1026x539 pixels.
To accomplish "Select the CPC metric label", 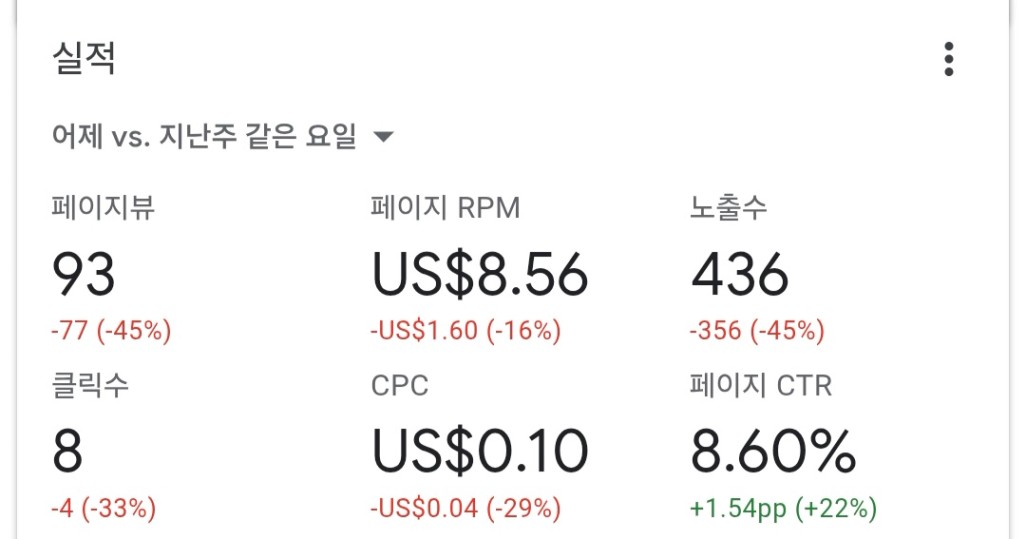I will point(399,385).
